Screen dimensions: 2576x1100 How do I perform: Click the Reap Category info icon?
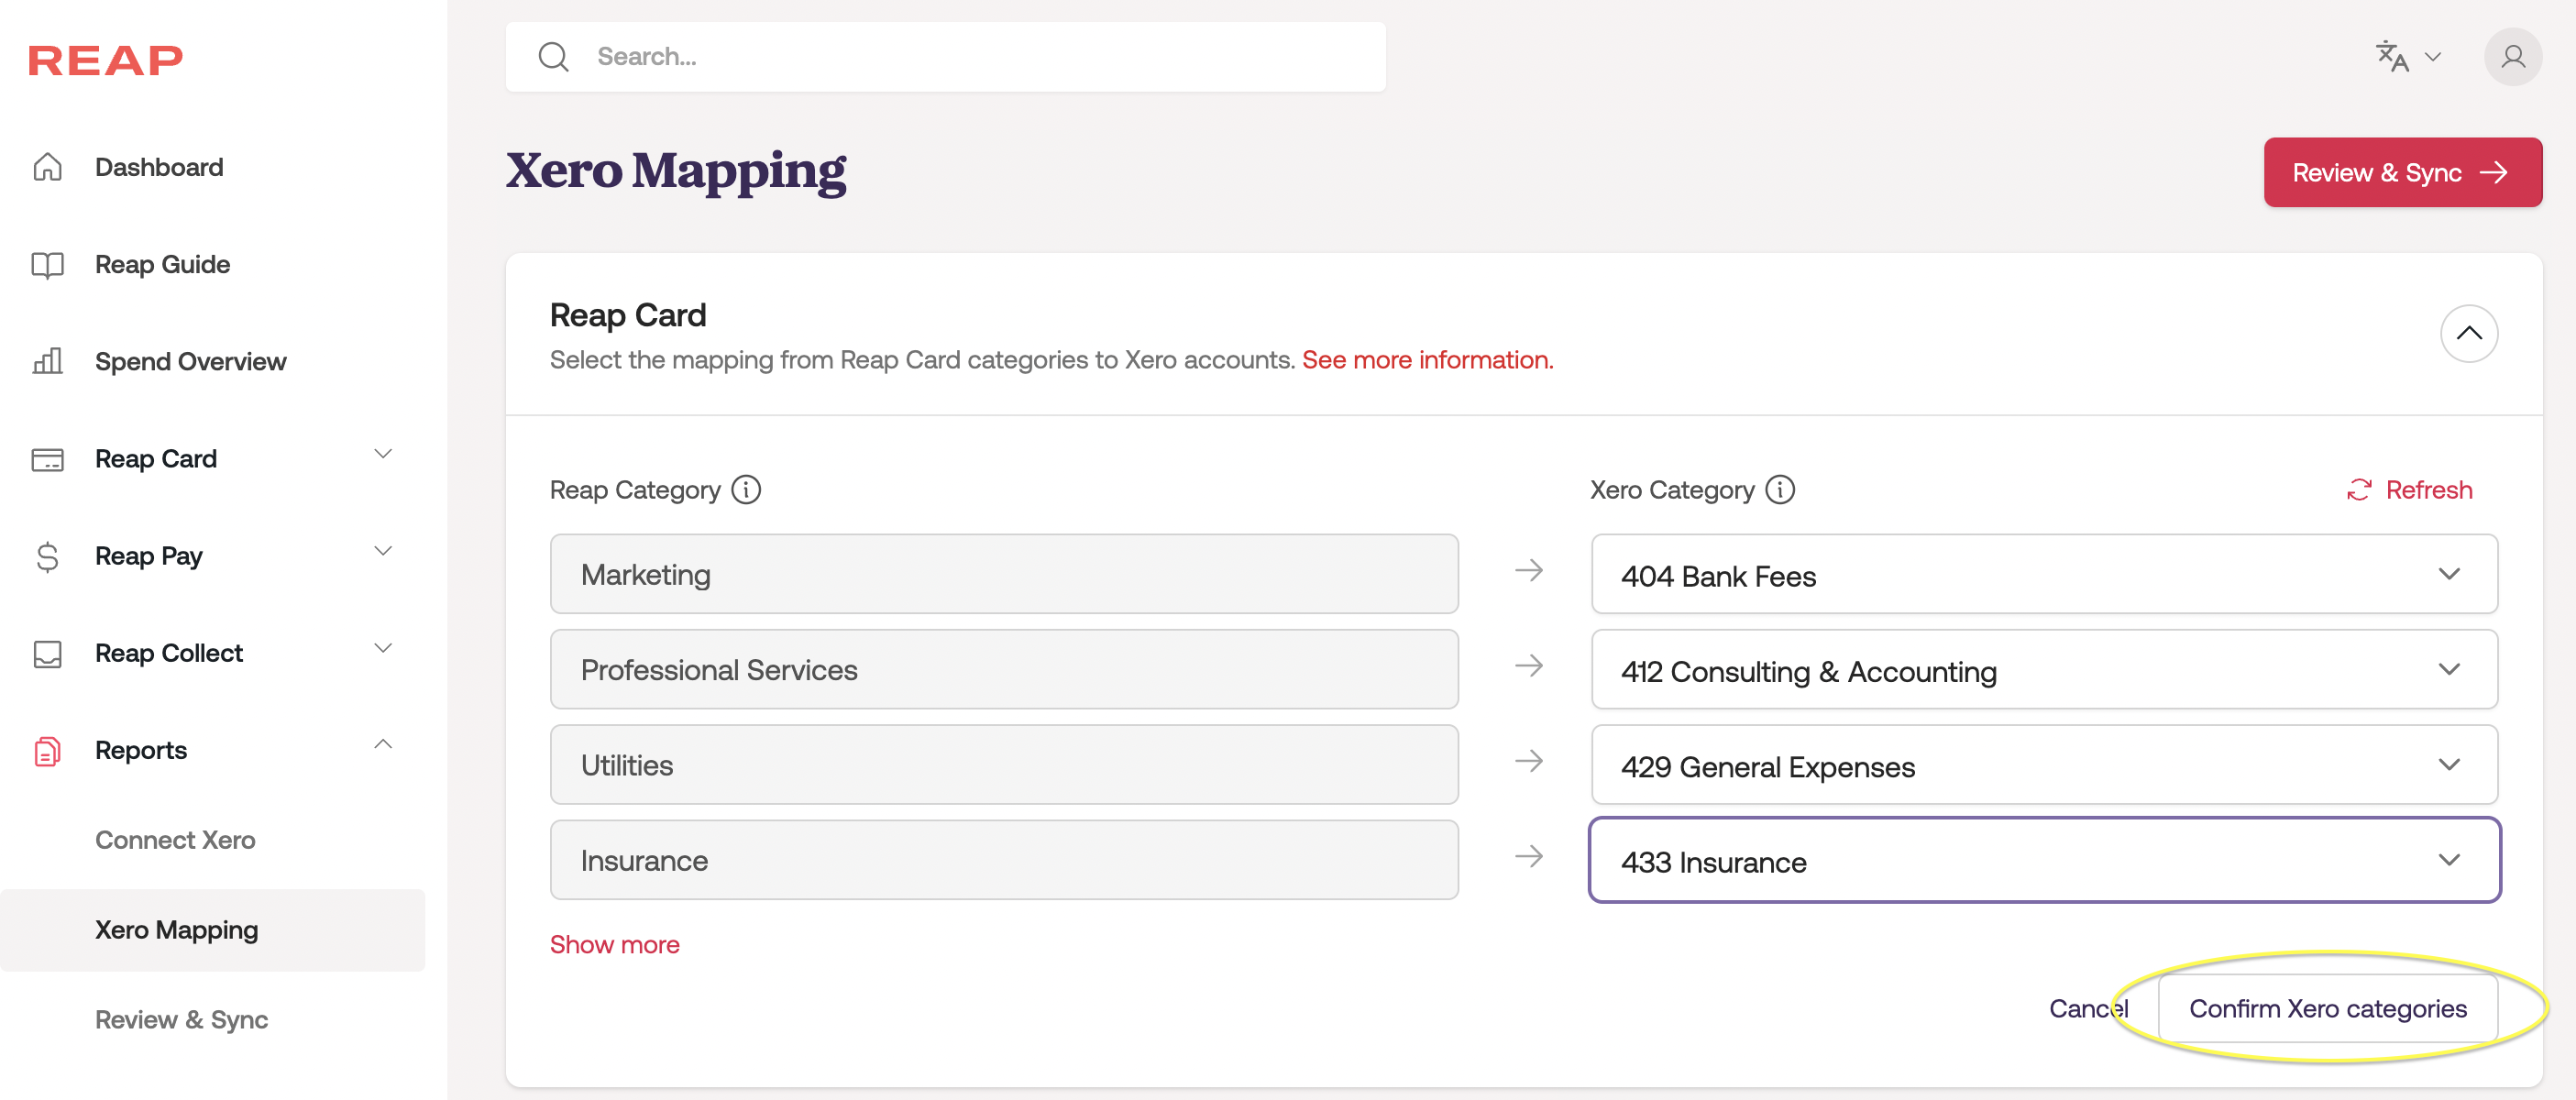click(x=746, y=490)
